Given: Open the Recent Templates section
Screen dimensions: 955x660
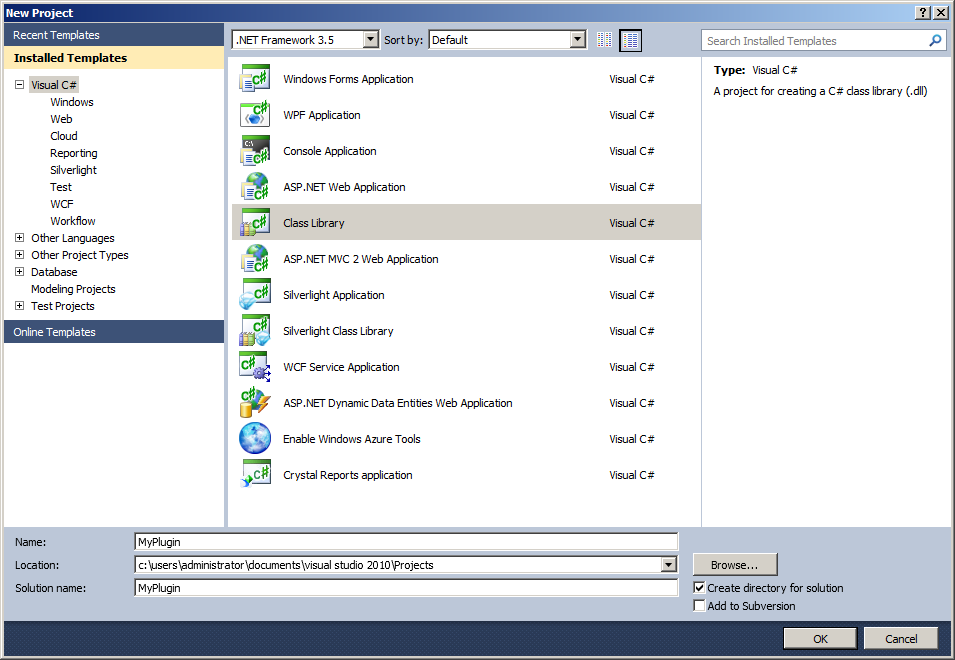Looking at the screenshot, I should (114, 35).
